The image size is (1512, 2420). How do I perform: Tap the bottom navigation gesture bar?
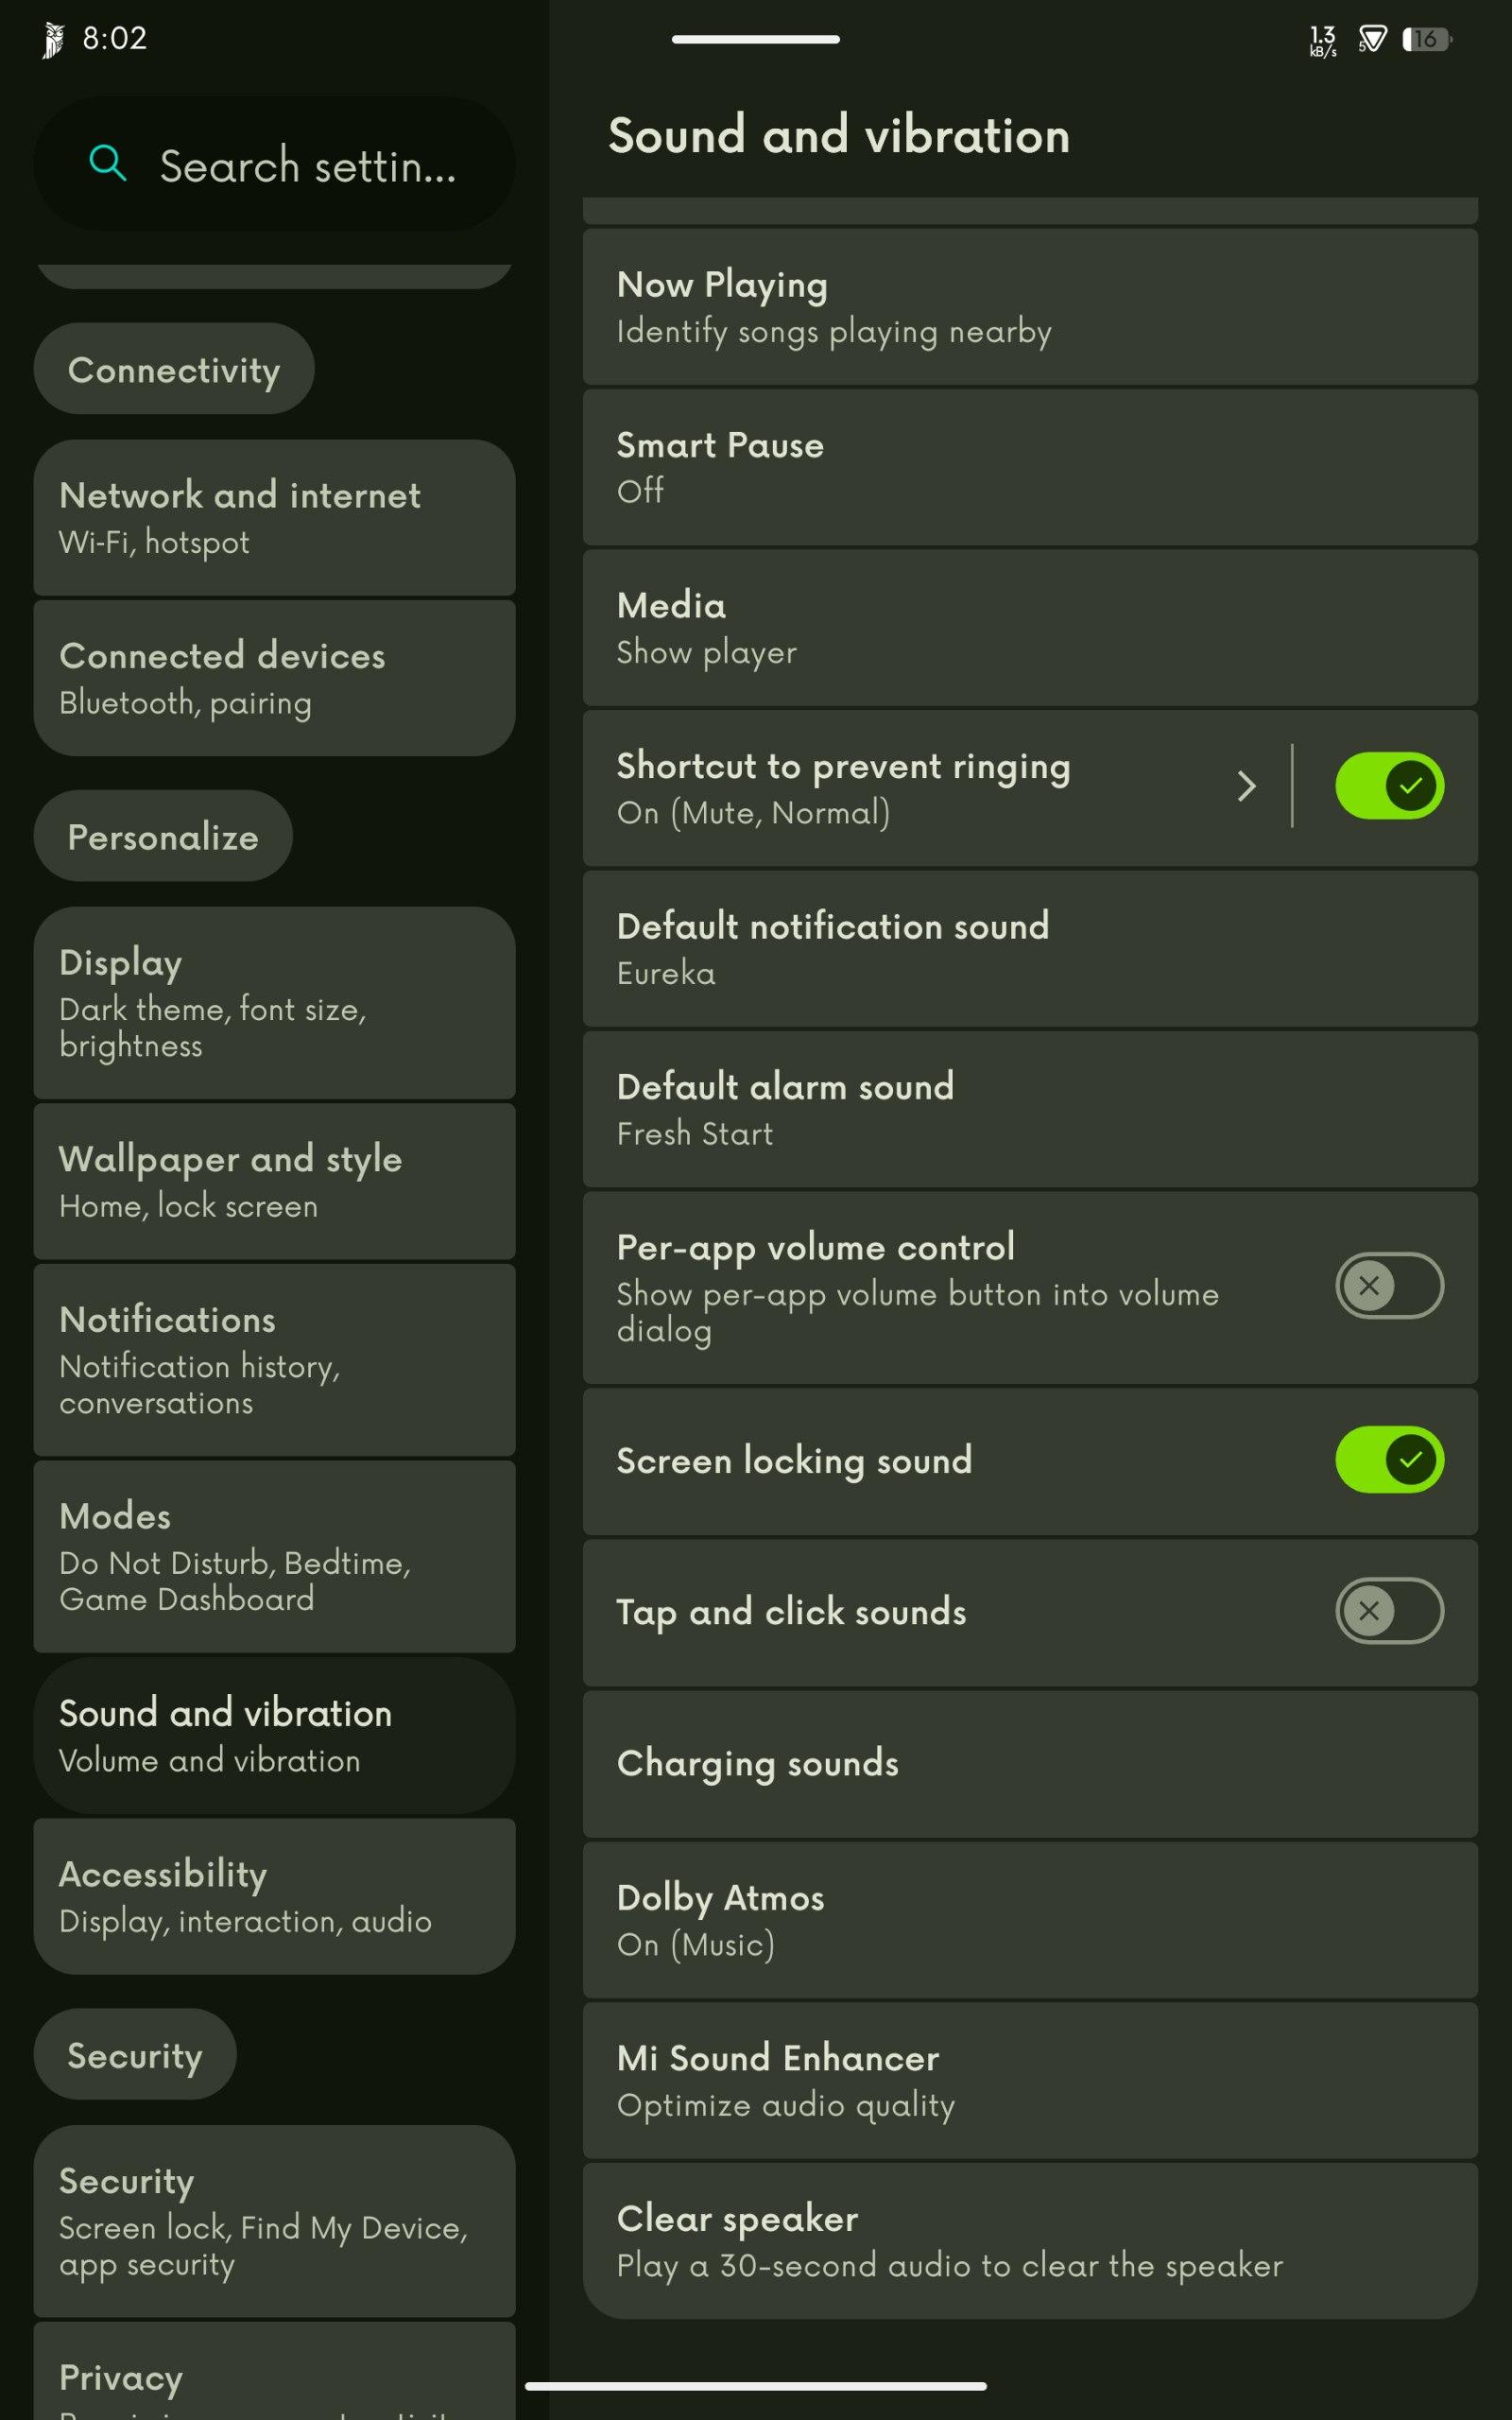pyautogui.click(x=756, y=2386)
